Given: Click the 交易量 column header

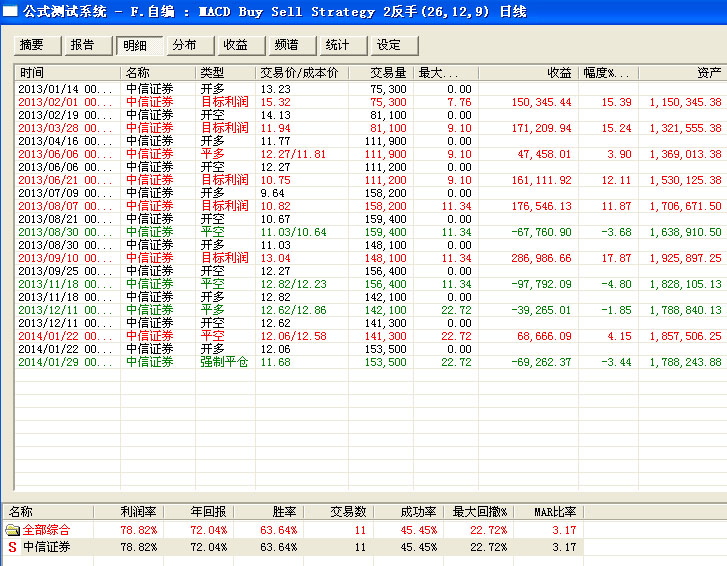Looking at the screenshot, I should click(381, 73).
